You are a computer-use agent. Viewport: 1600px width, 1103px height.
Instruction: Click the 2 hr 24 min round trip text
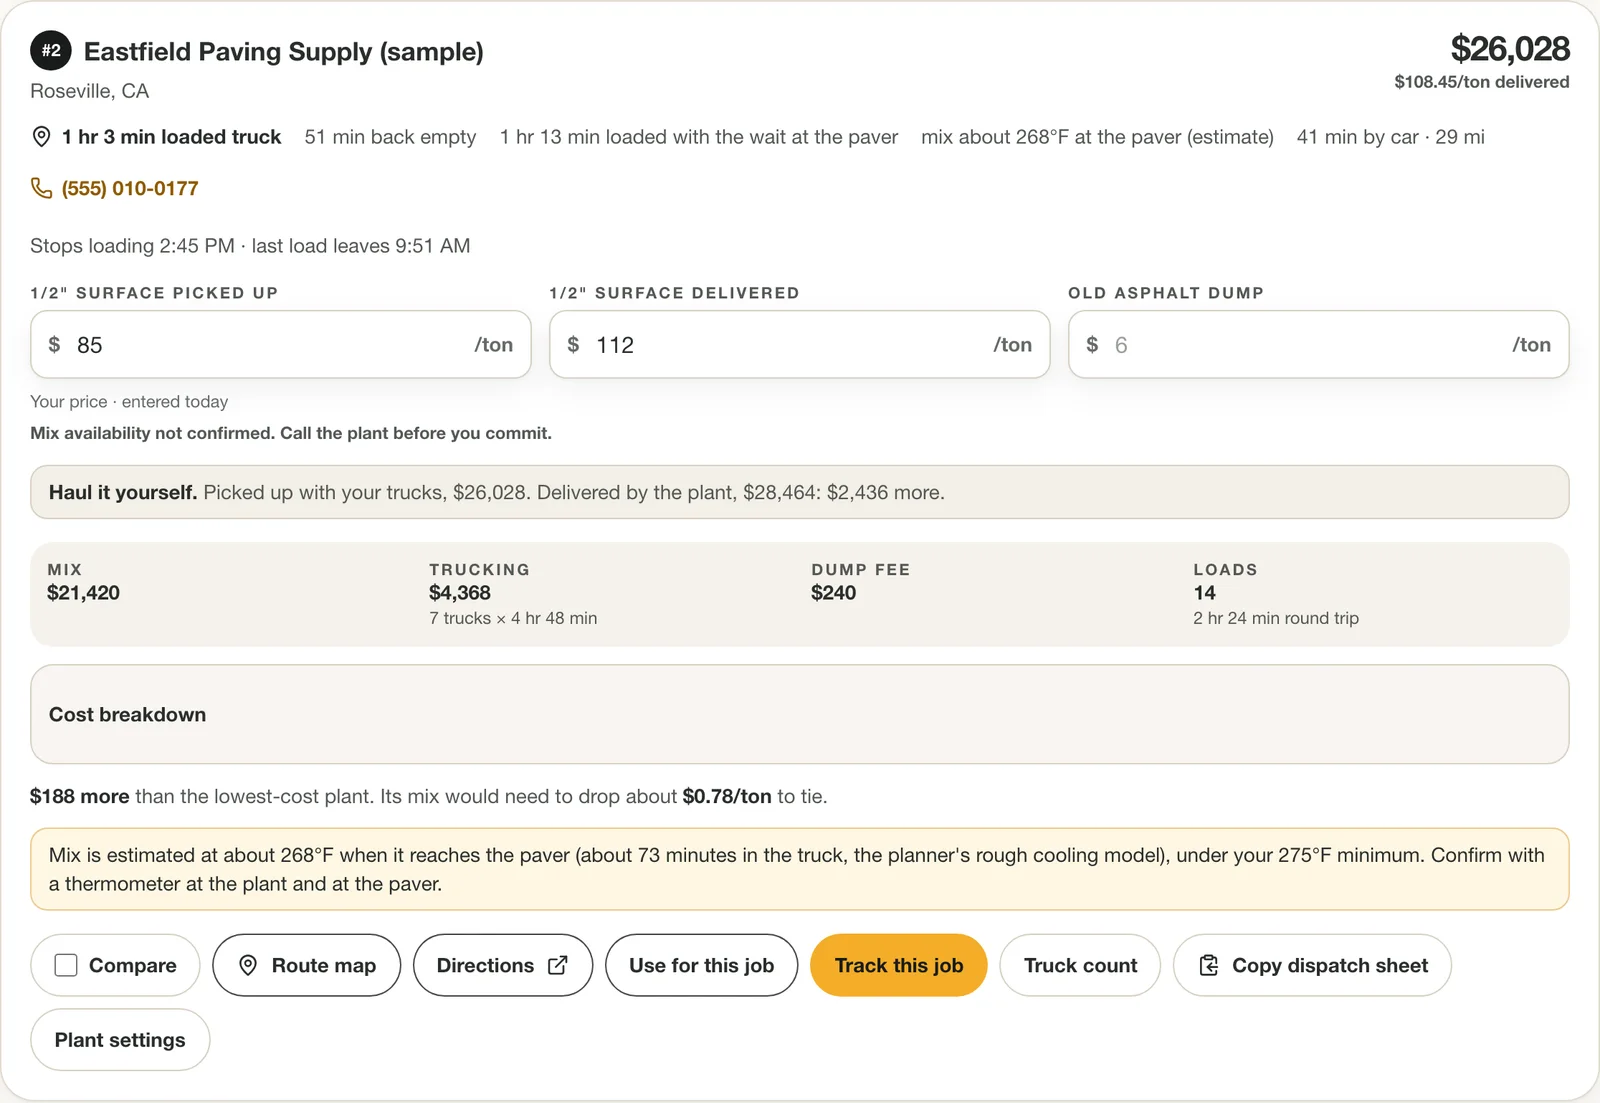(1276, 618)
